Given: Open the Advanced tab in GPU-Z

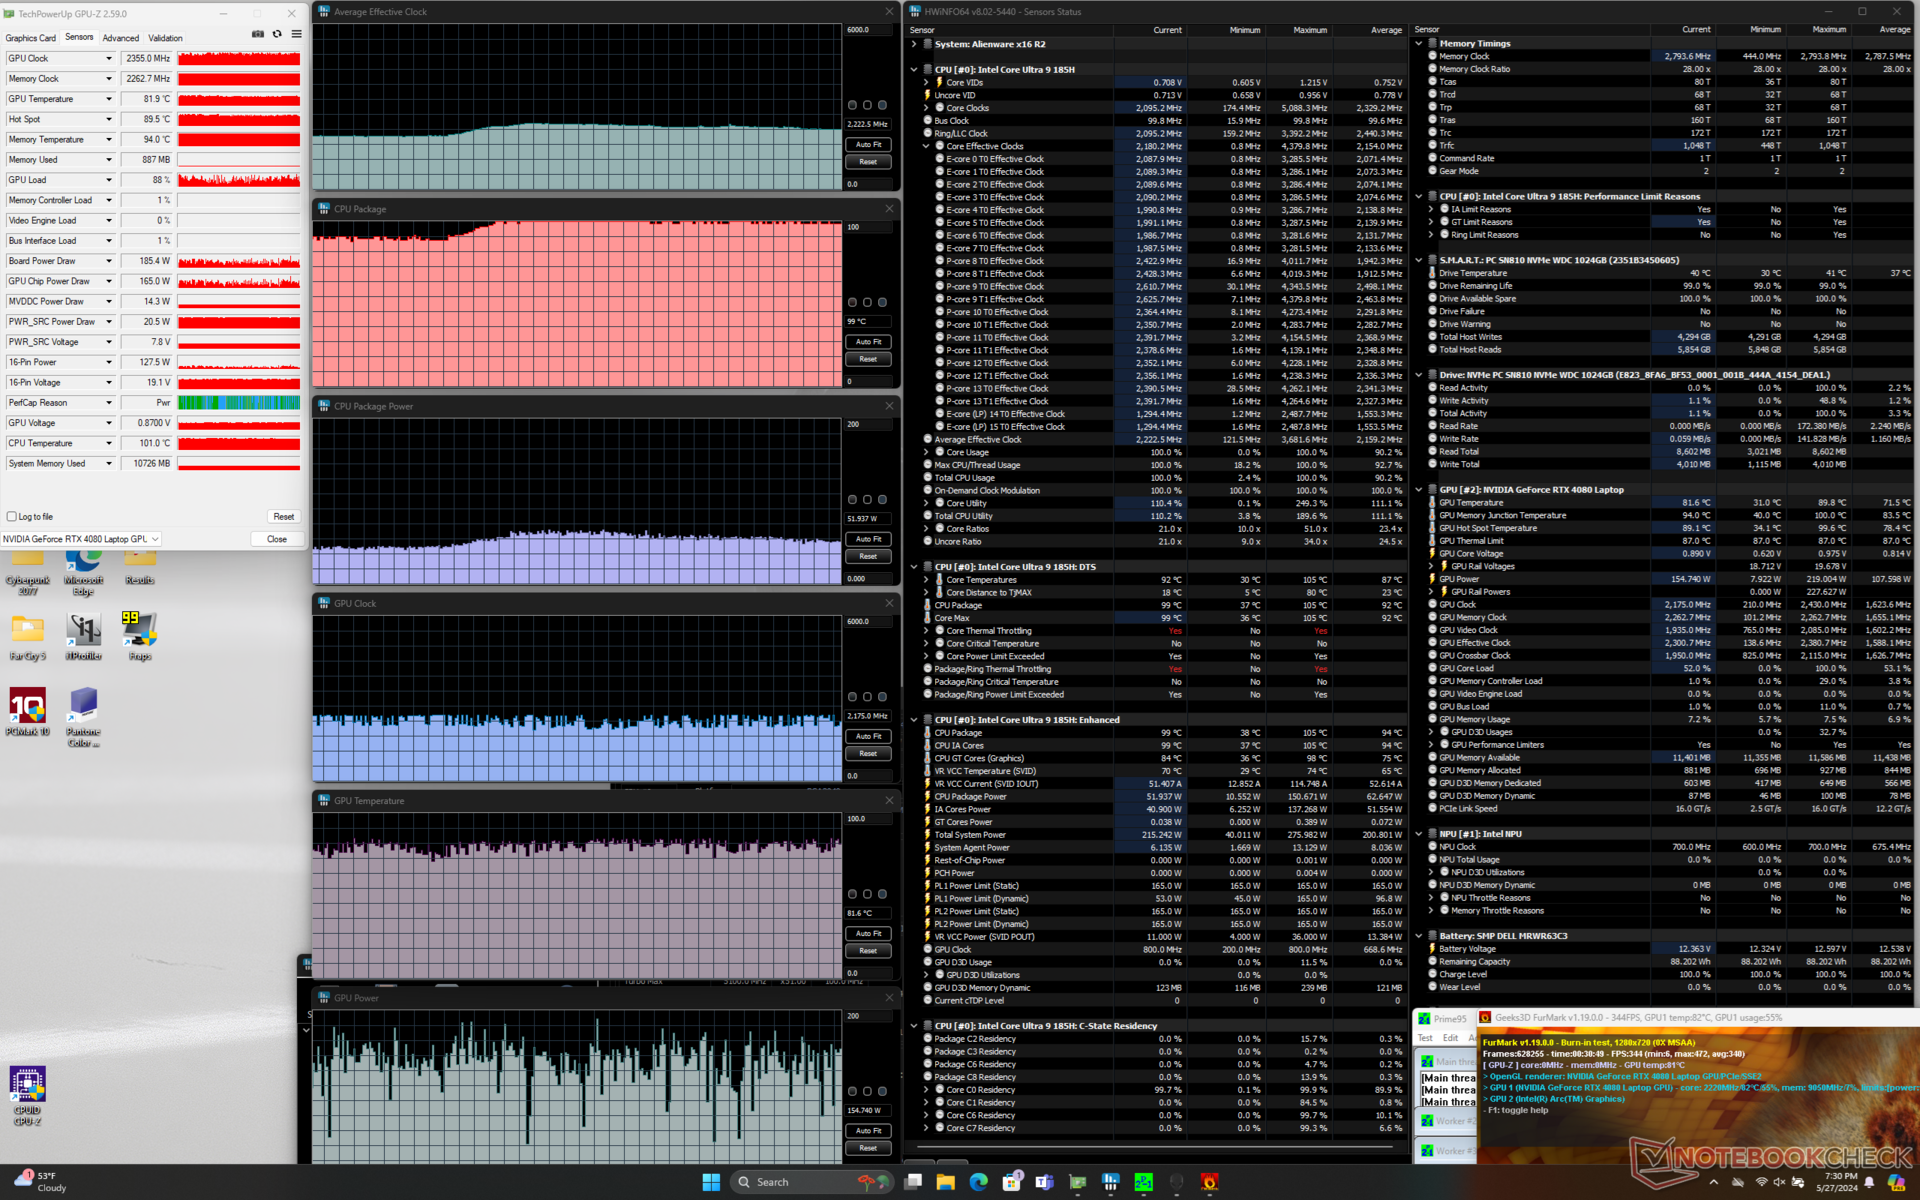Looking at the screenshot, I should point(121,38).
